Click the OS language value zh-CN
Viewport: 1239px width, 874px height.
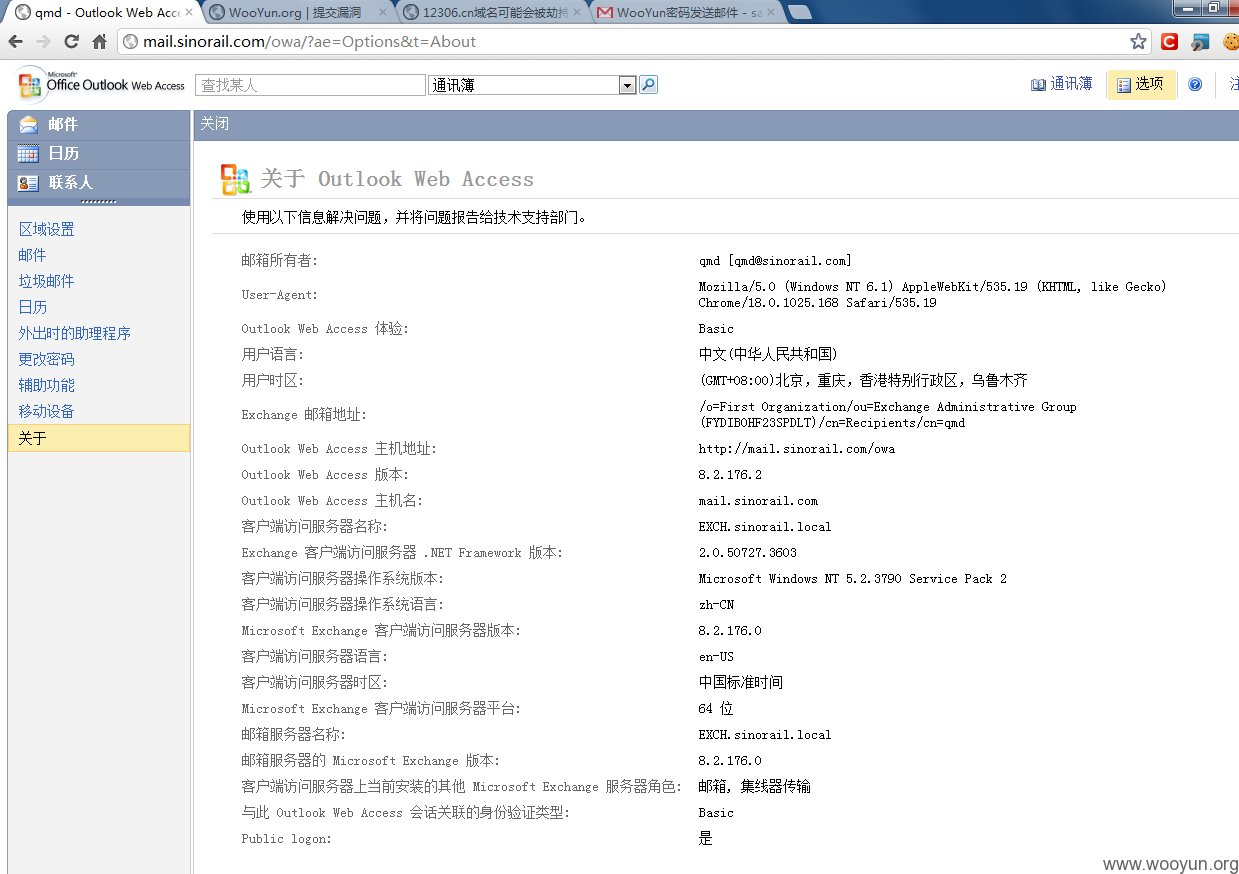716,605
